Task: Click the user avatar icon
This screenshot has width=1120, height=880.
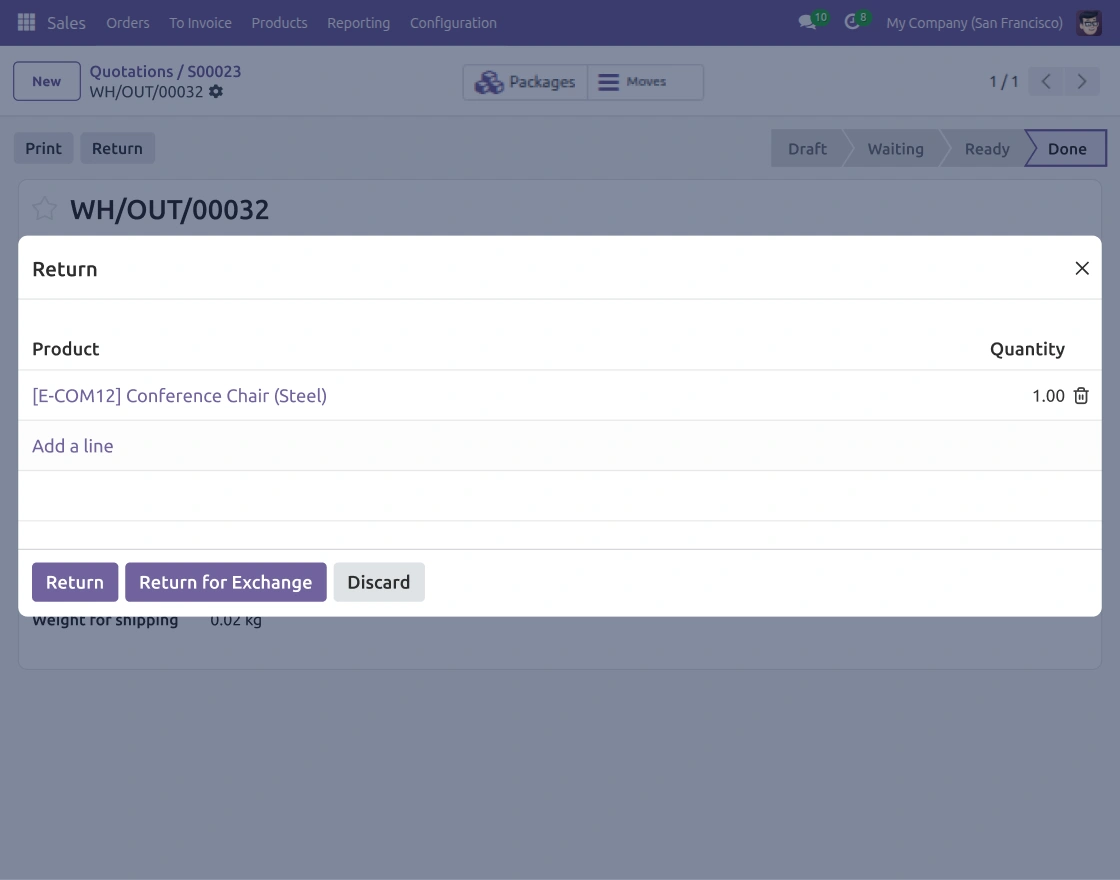Action: tap(1089, 23)
